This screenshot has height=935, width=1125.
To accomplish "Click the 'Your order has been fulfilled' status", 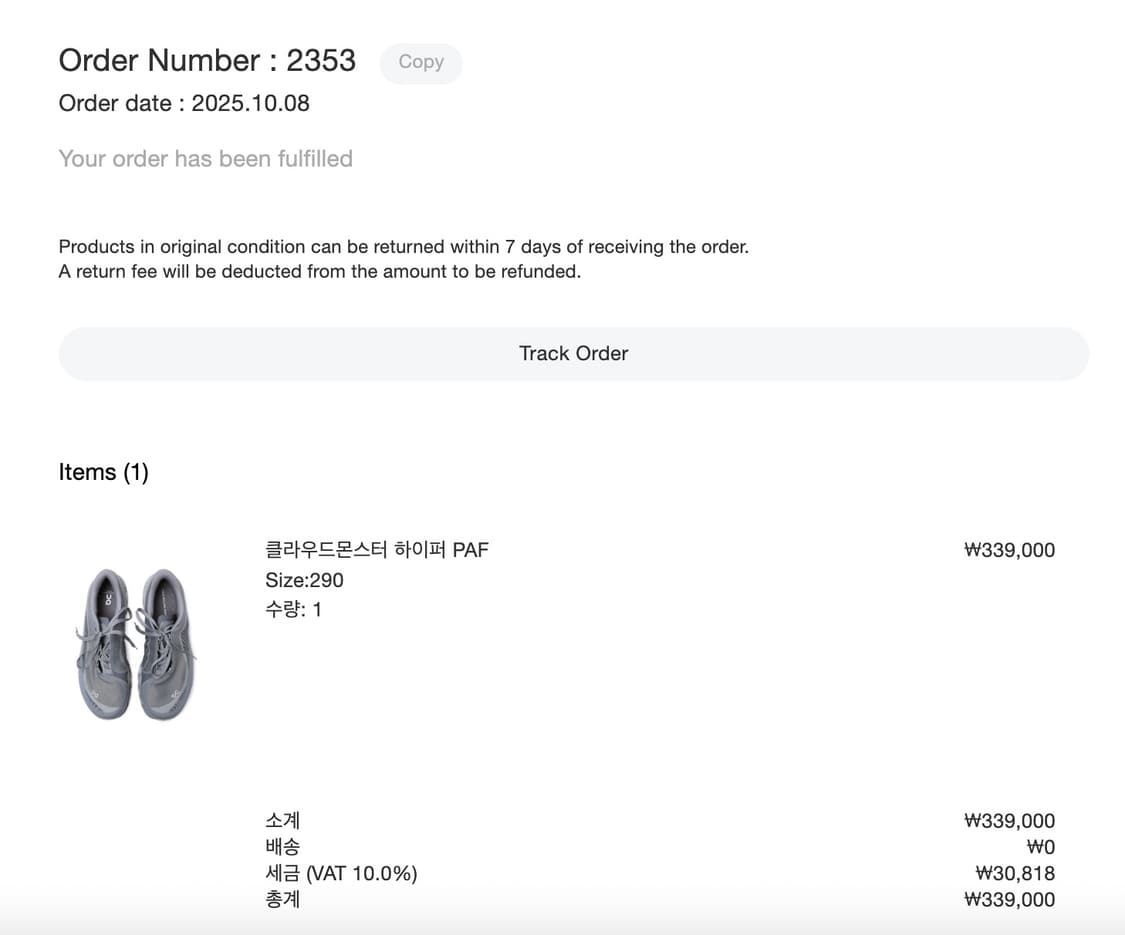I will [205, 159].
